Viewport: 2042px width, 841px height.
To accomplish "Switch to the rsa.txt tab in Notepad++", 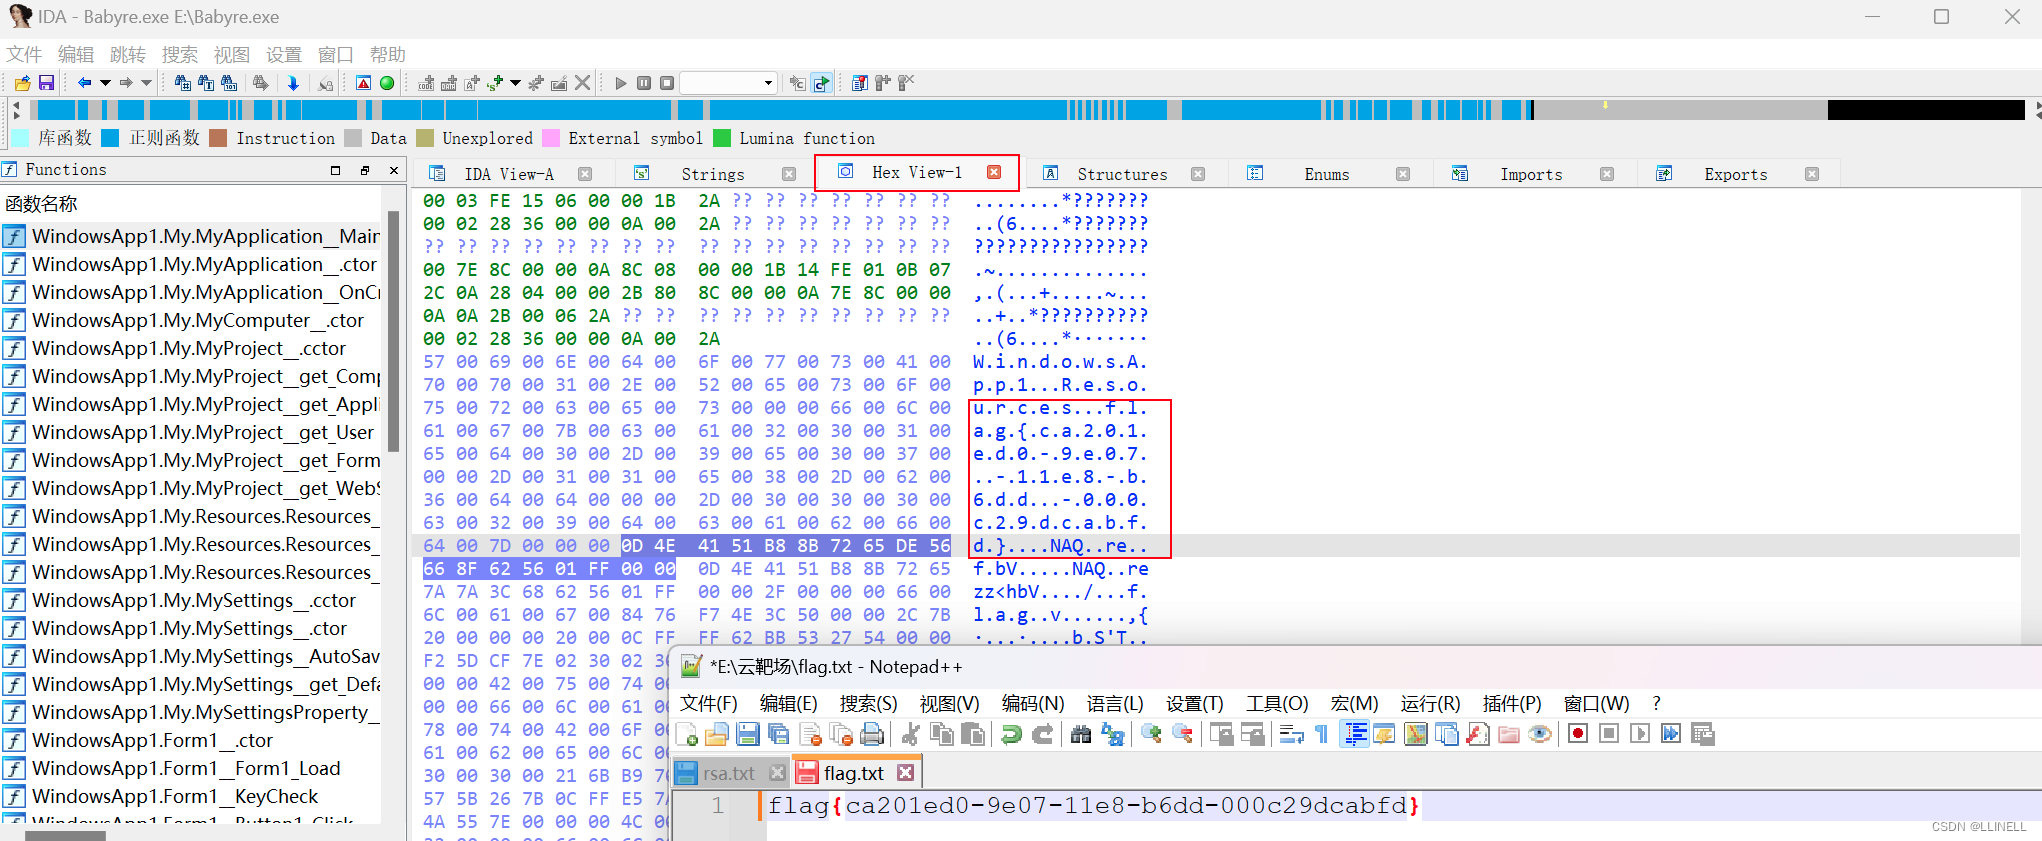I will (x=728, y=773).
